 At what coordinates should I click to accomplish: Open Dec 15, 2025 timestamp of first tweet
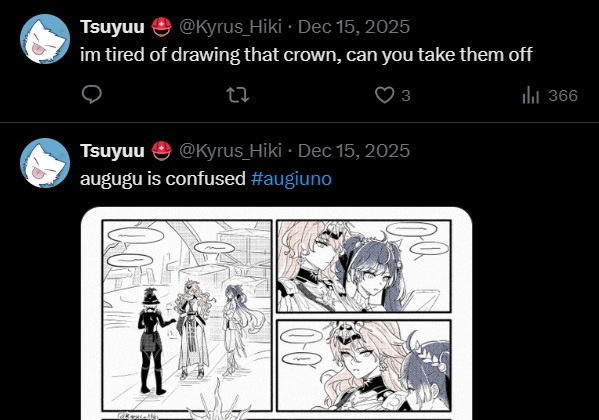pyautogui.click(x=354, y=27)
